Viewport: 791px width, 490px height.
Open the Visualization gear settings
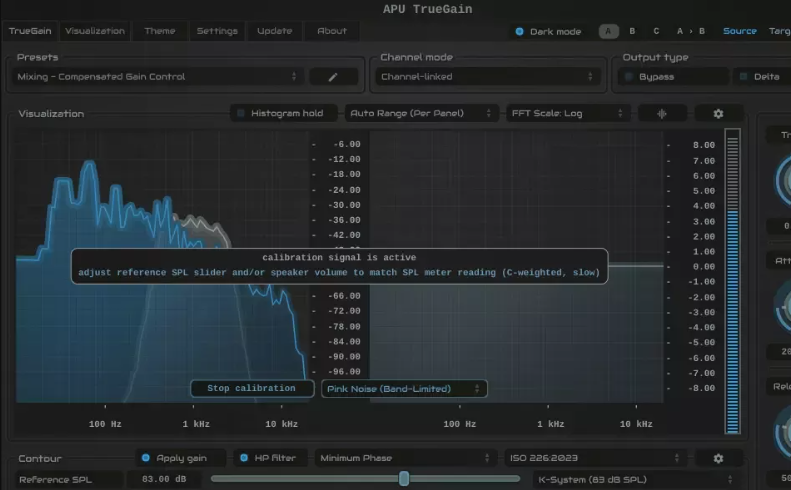point(717,114)
